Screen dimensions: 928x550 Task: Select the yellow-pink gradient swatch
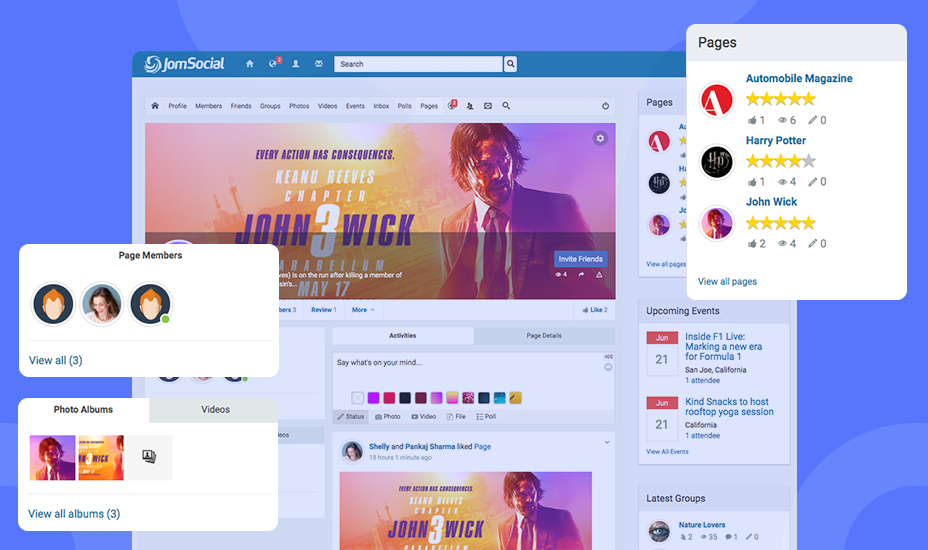(452, 398)
